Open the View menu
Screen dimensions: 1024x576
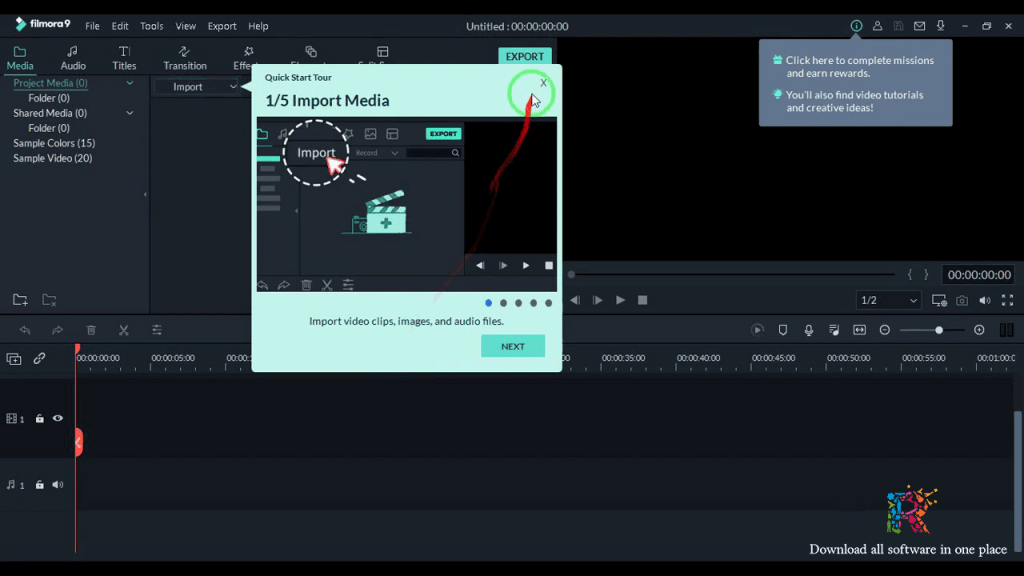pos(185,26)
